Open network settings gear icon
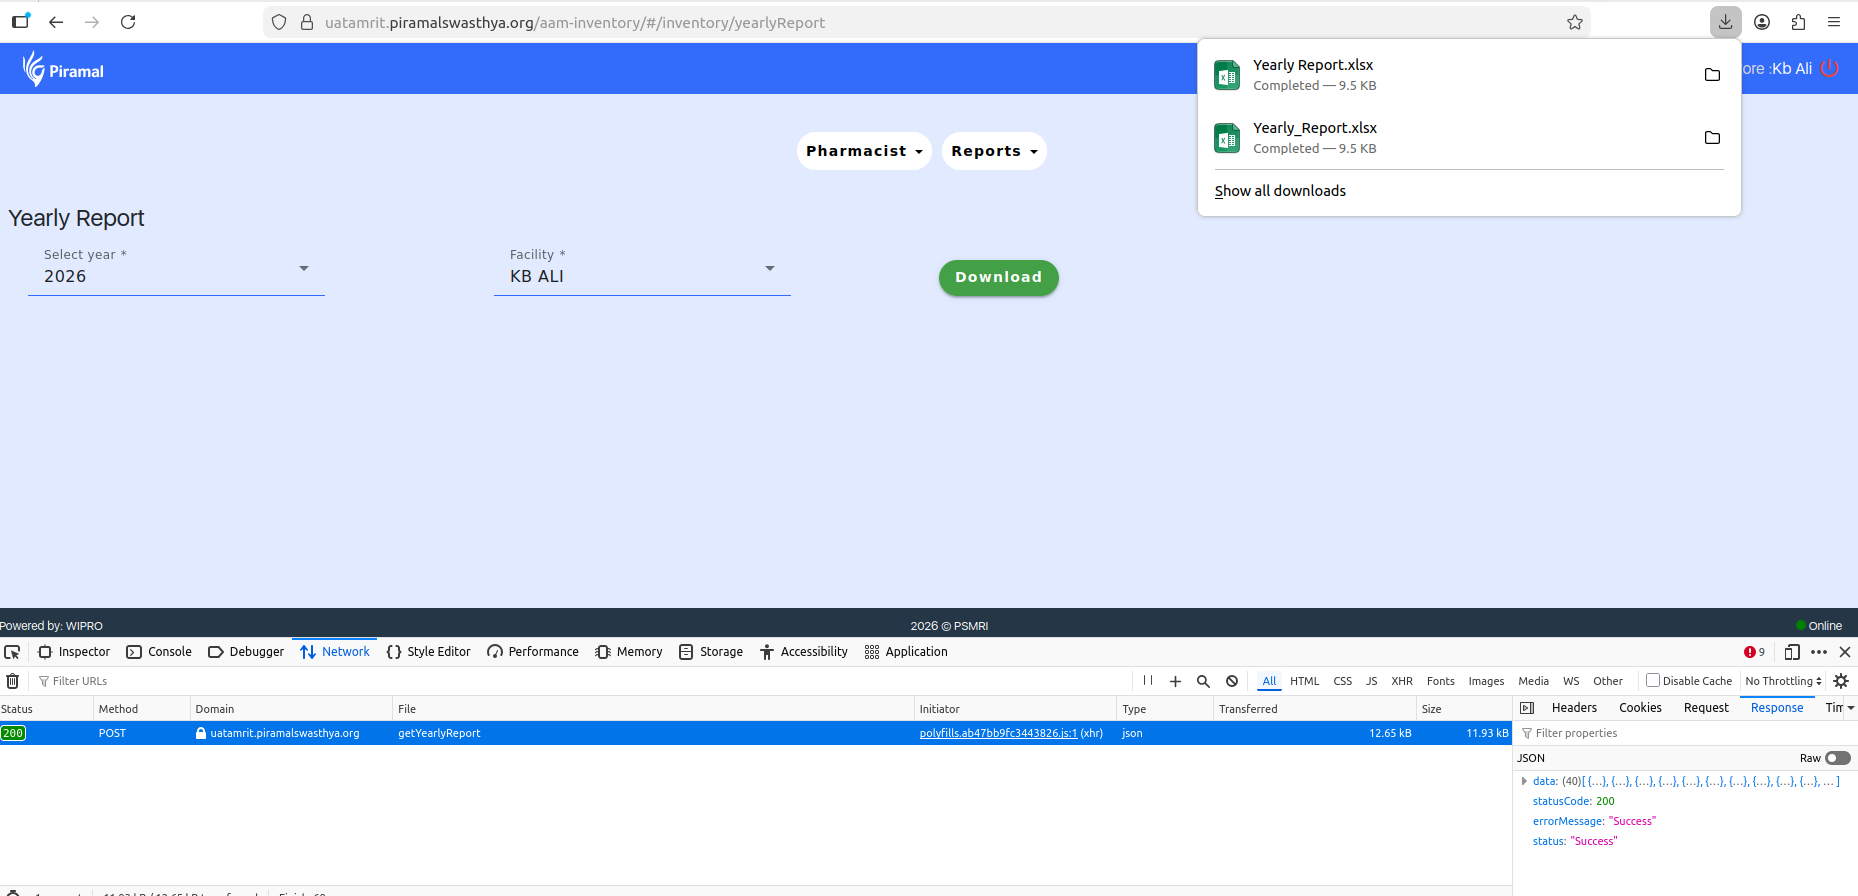This screenshot has width=1858, height=896. pyautogui.click(x=1841, y=681)
